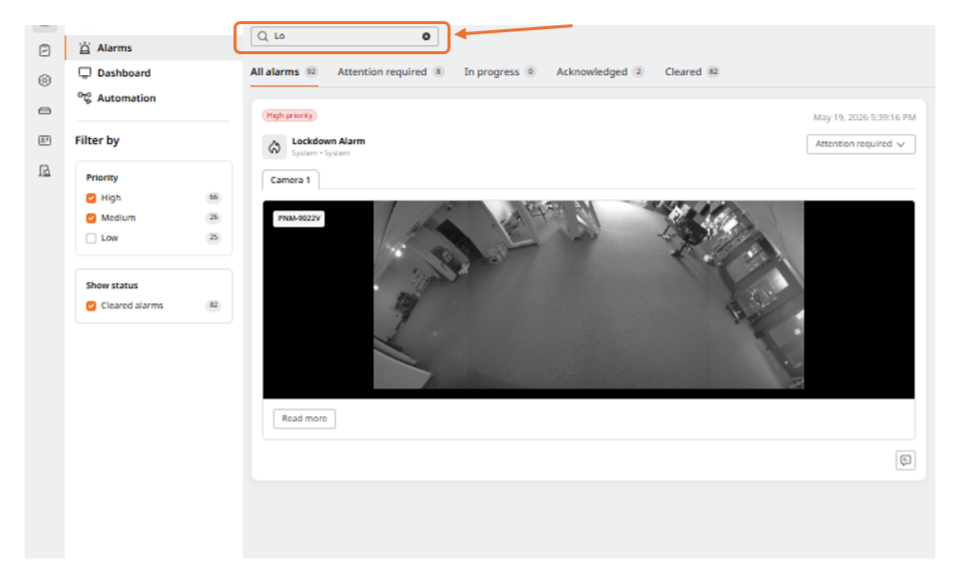The width and height of the screenshot is (966, 582).
Task: Switch to the In progress tab
Action: coord(500,72)
